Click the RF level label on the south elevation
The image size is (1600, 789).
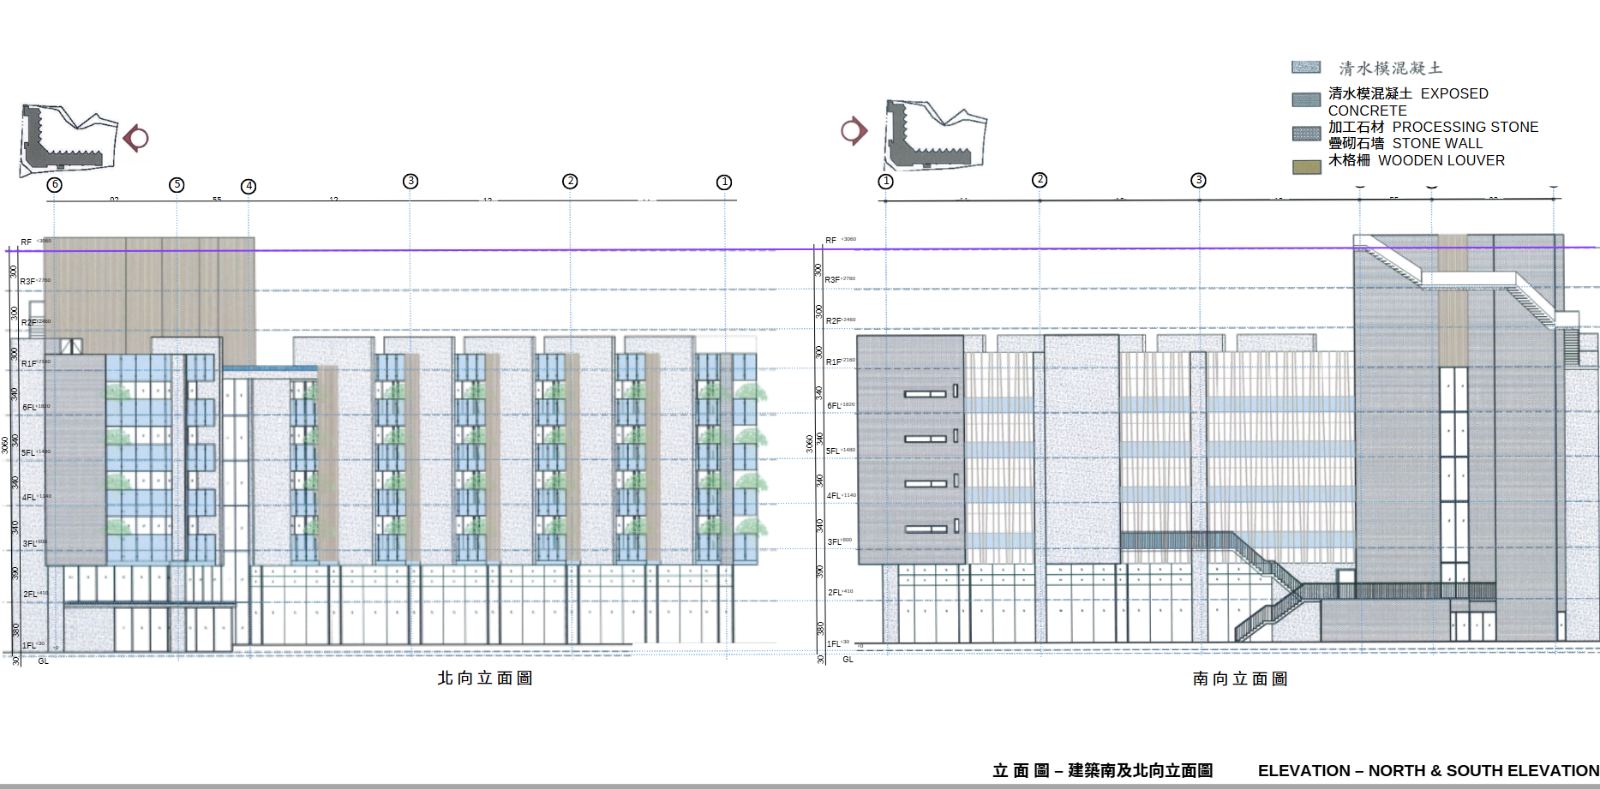(x=831, y=241)
